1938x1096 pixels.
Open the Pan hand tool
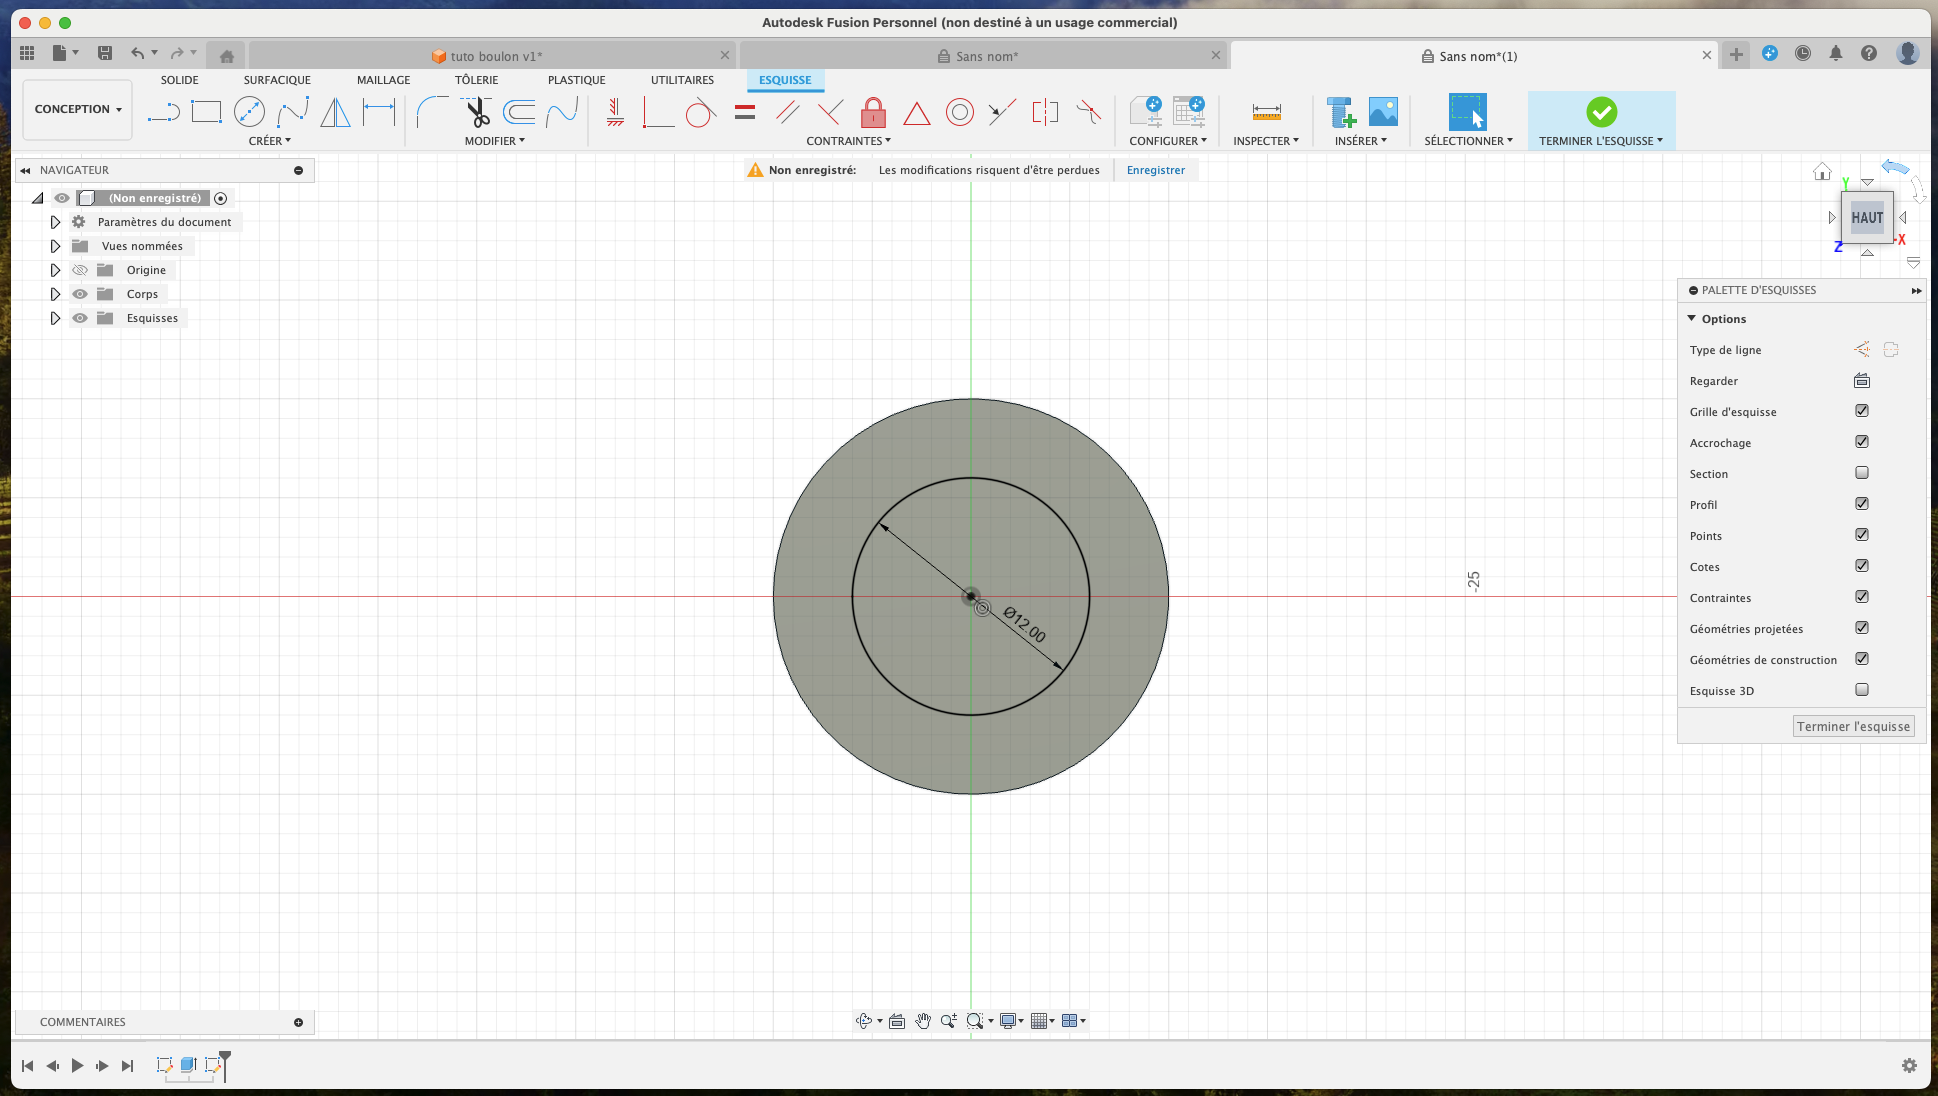pyautogui.click(x=922, y=1021)
